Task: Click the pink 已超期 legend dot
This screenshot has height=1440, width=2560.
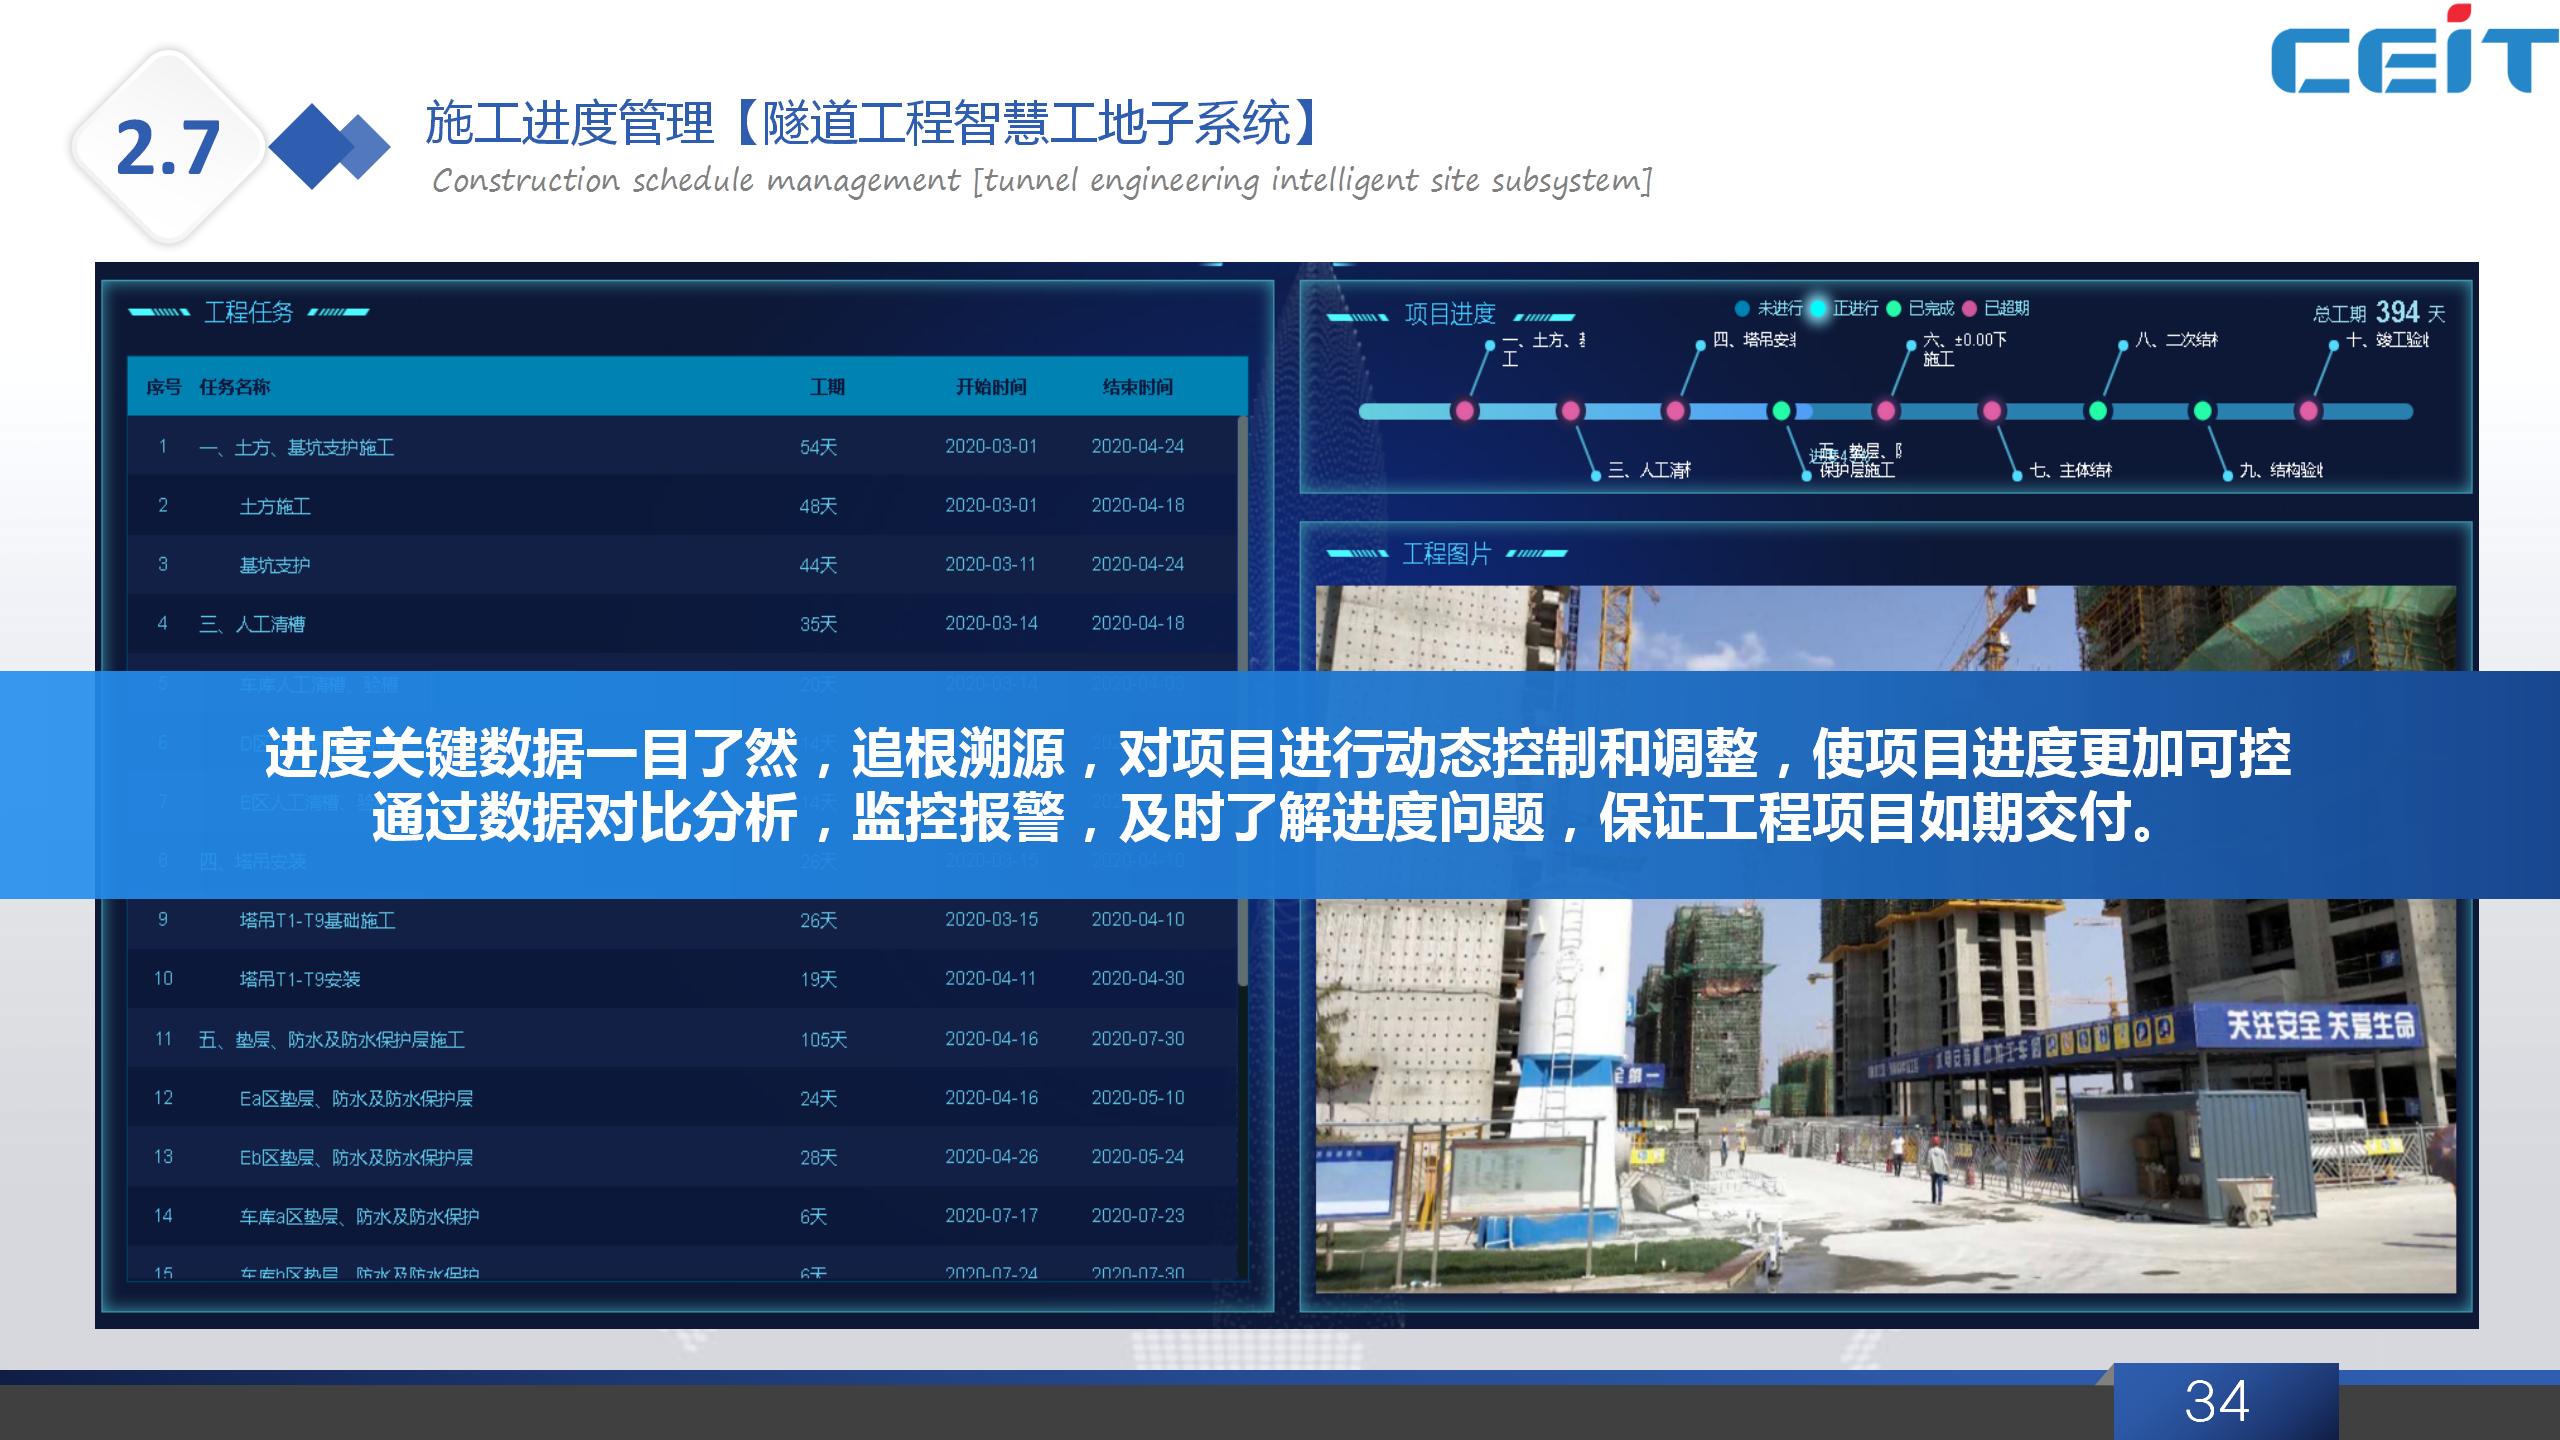Action: pyautogui.click(x=1969, y=309)
